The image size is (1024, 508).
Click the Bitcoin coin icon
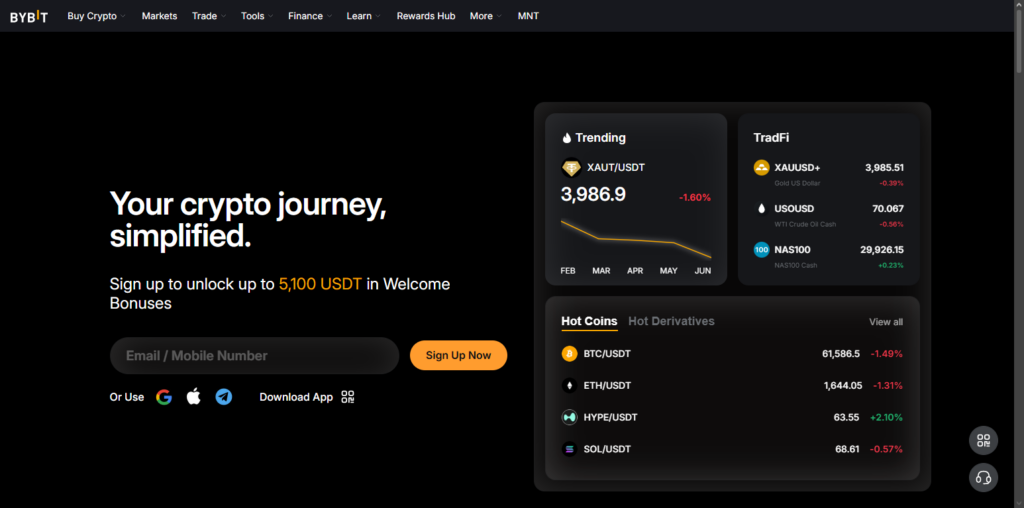tap(569, 354)
